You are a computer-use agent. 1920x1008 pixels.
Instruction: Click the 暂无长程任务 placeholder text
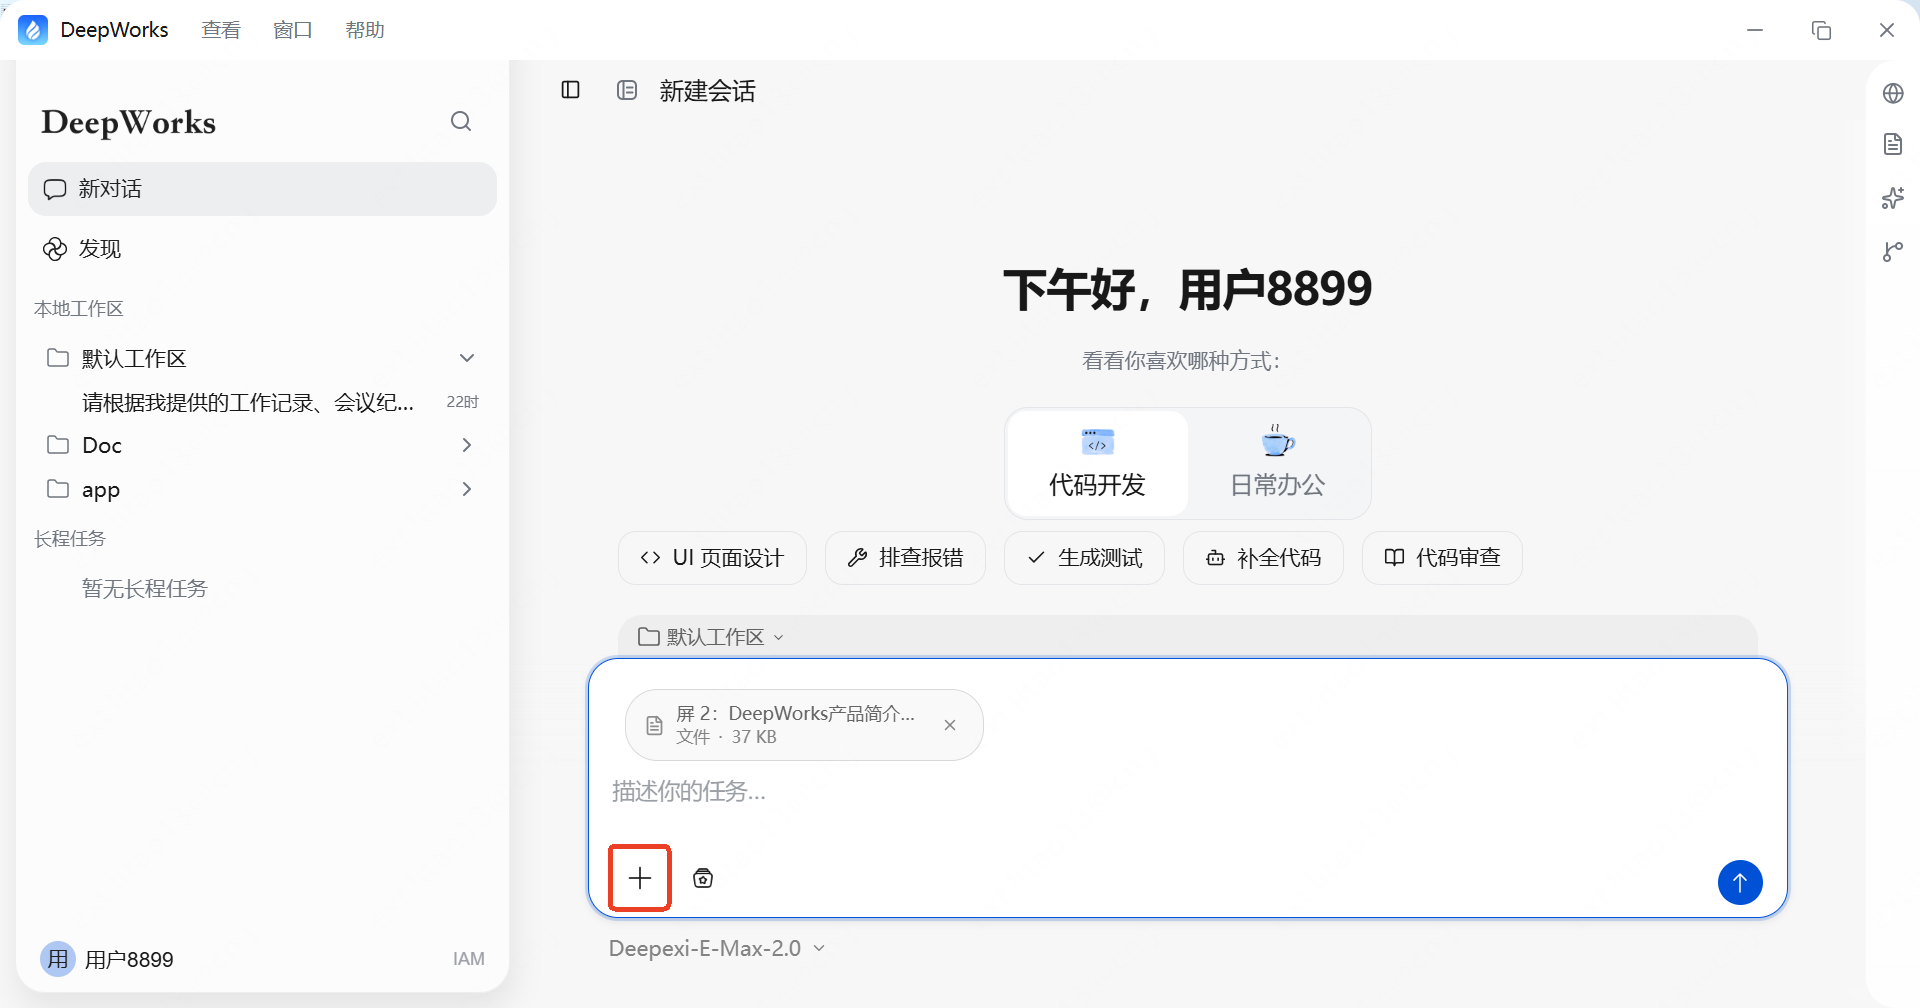click(x=145, y=589)
